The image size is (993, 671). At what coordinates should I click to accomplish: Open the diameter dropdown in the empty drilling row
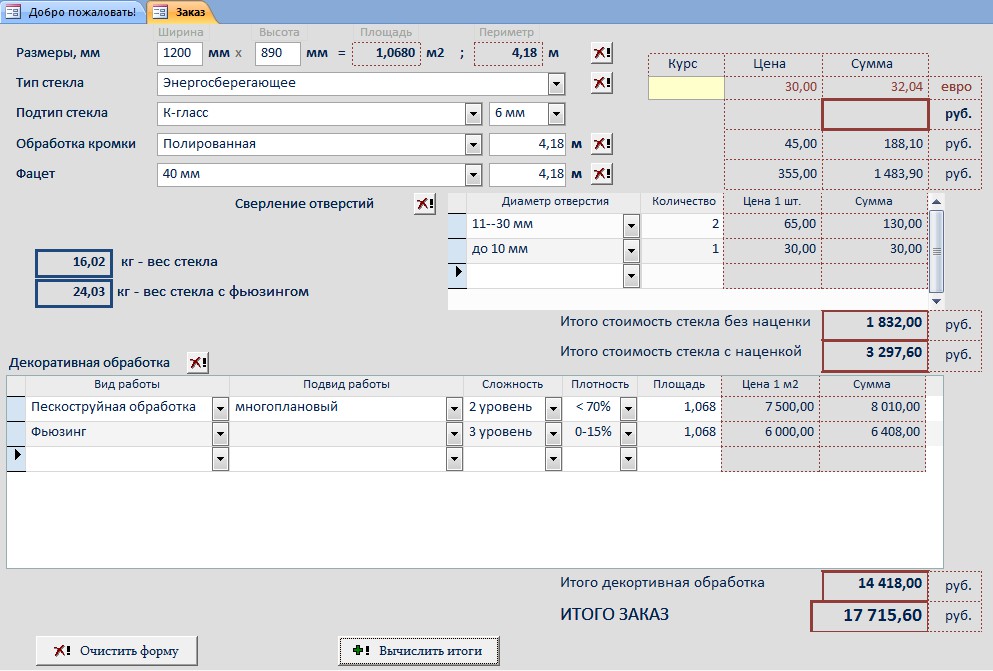point(631,276)
